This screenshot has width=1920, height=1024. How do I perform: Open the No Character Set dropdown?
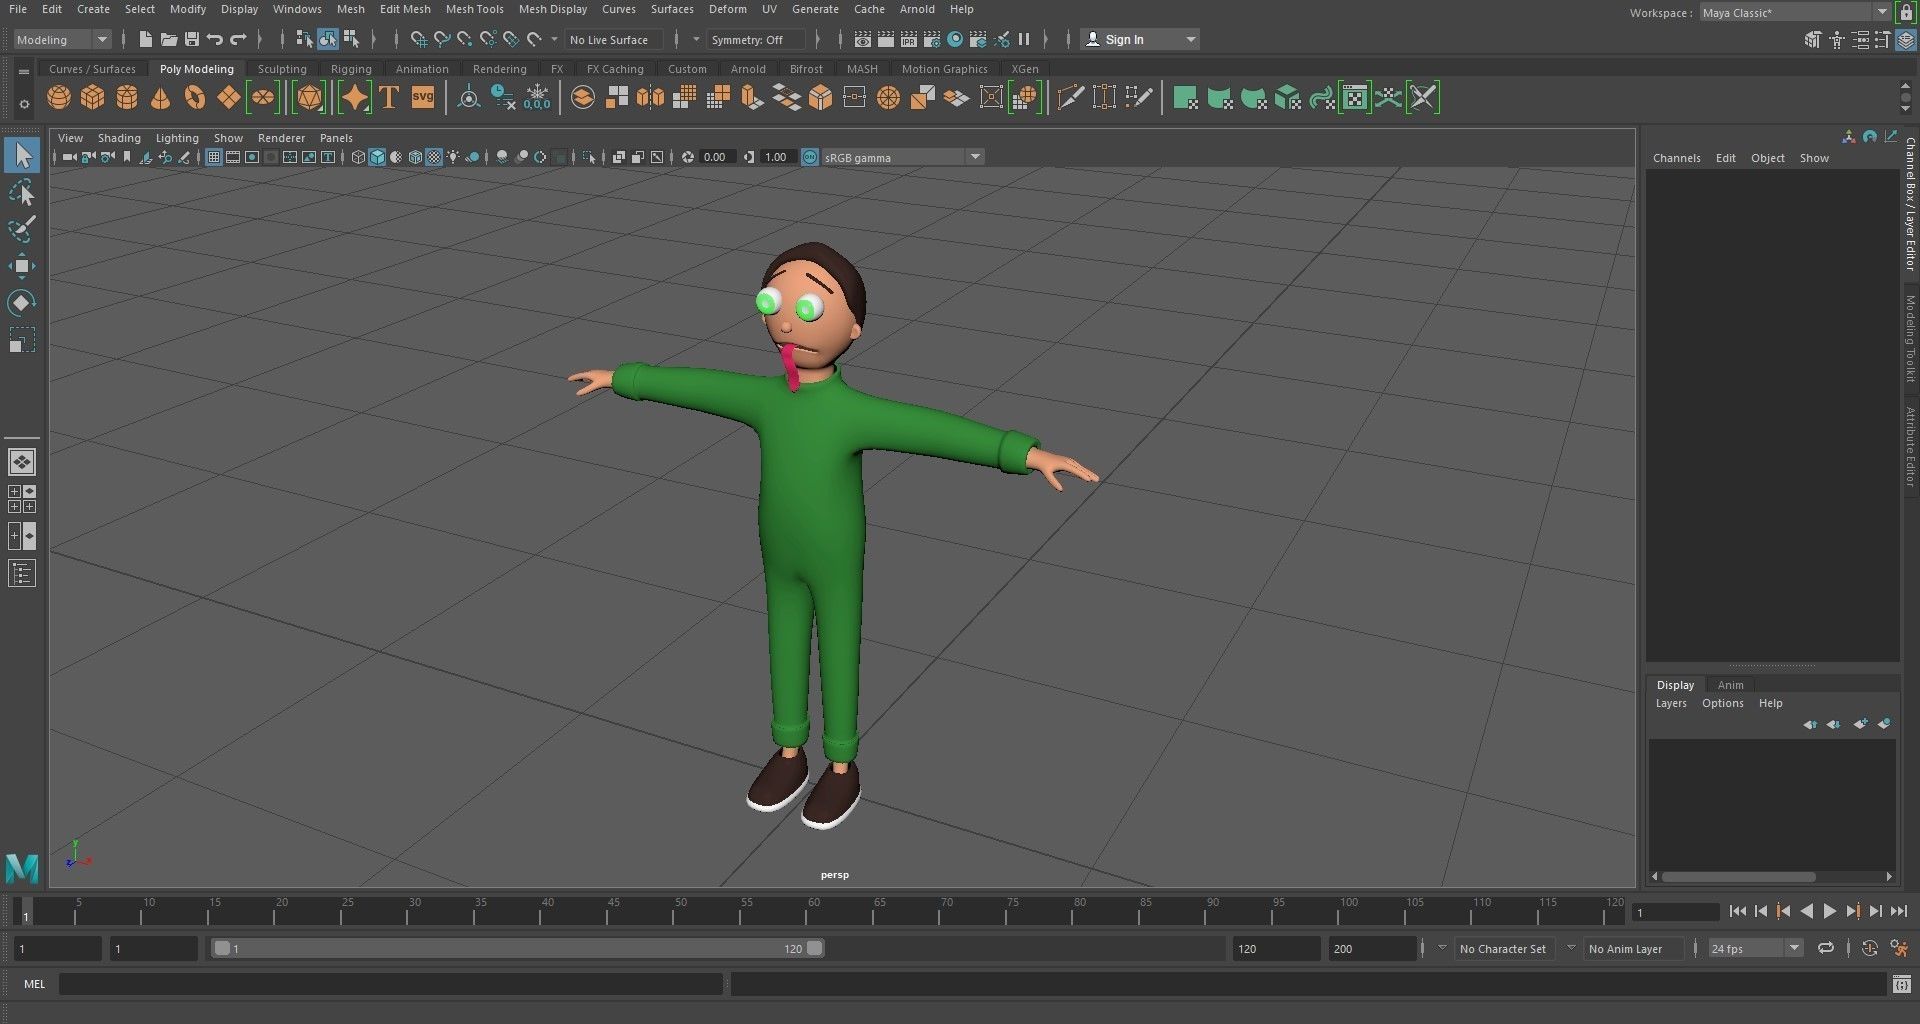coord(1502,948)
